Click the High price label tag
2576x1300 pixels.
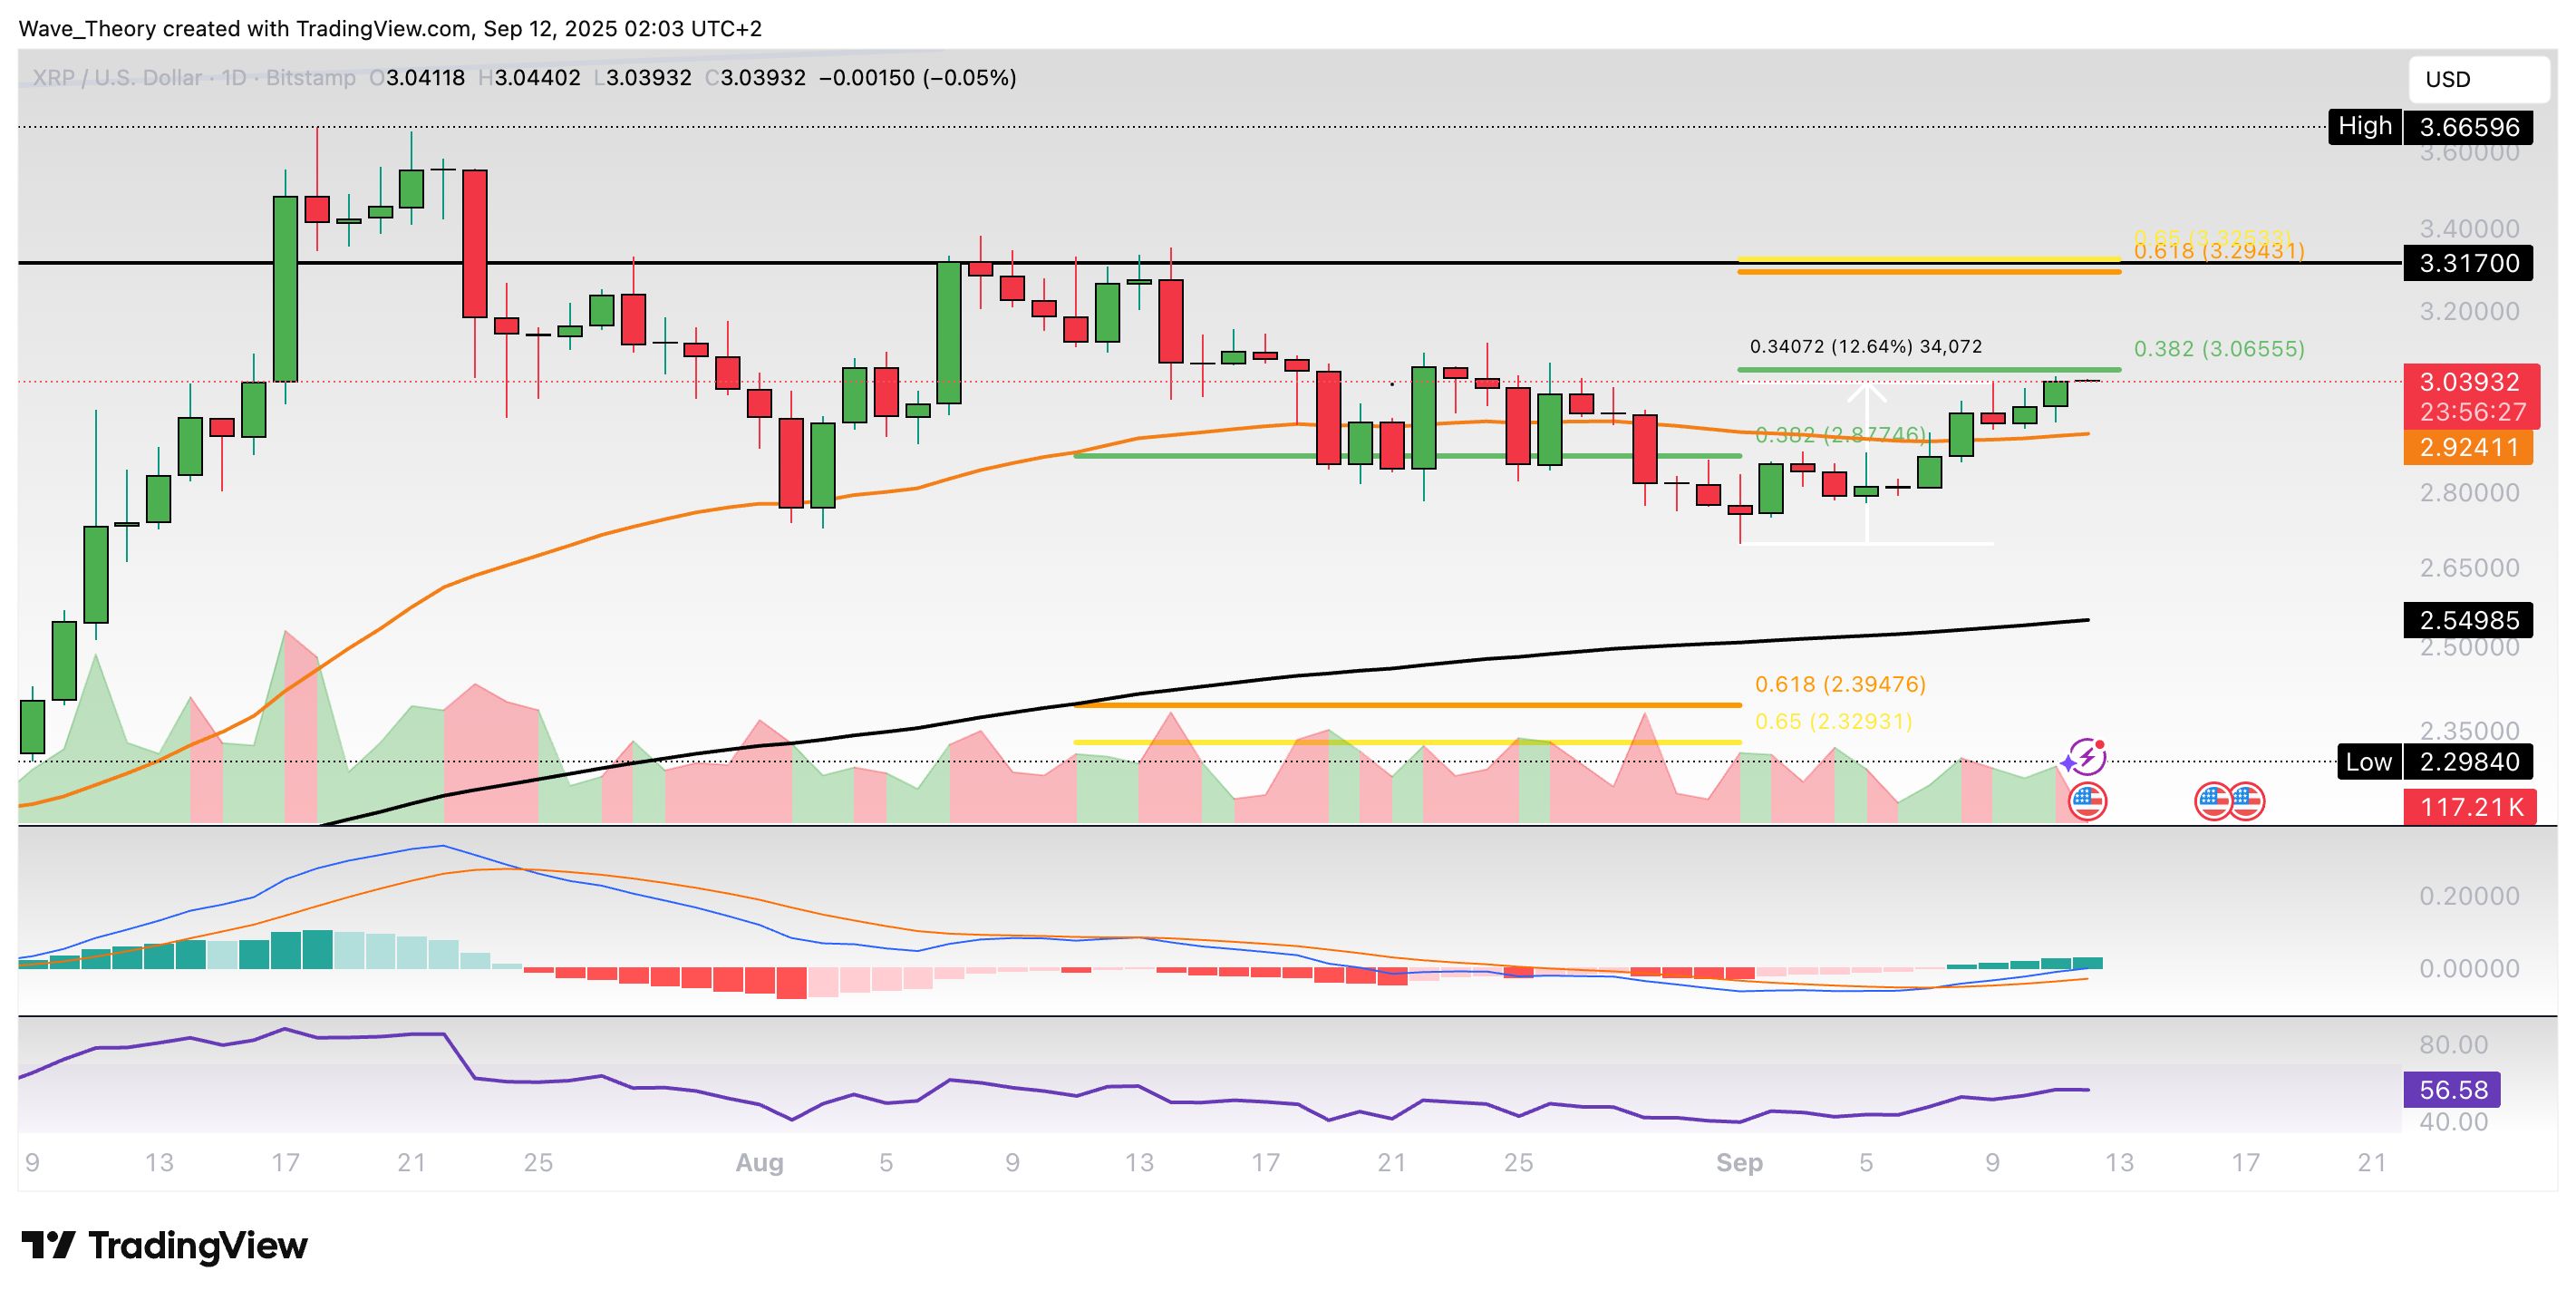2365,126
